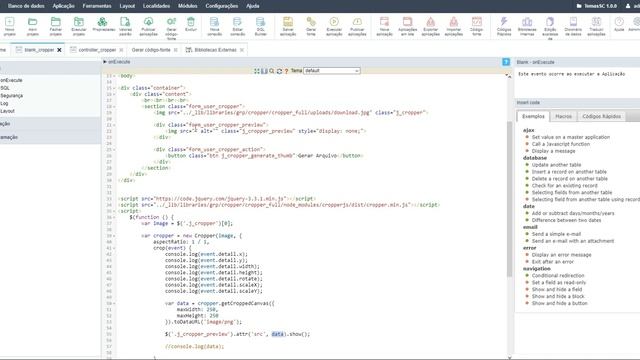The image size is (640, 360).
Task: Switch to Bibliotecas Externas tab
Action: (215, 50)
